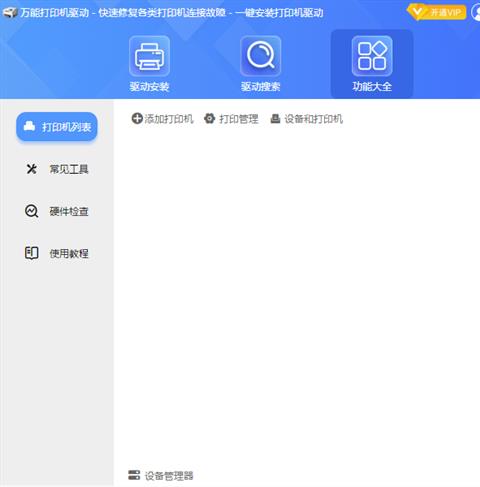Click the app logo in title bar

10,13
